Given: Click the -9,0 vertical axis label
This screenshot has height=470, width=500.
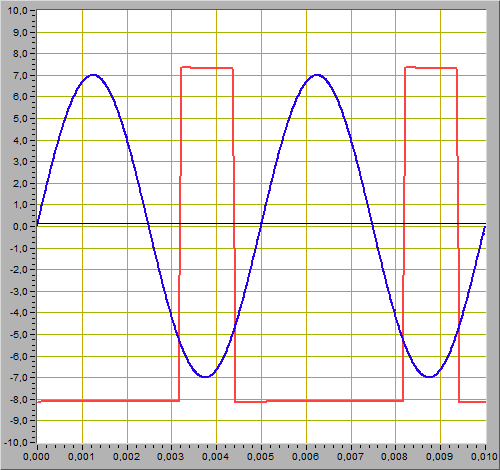Looking at the screenshot, I should (x=18, y=421).
